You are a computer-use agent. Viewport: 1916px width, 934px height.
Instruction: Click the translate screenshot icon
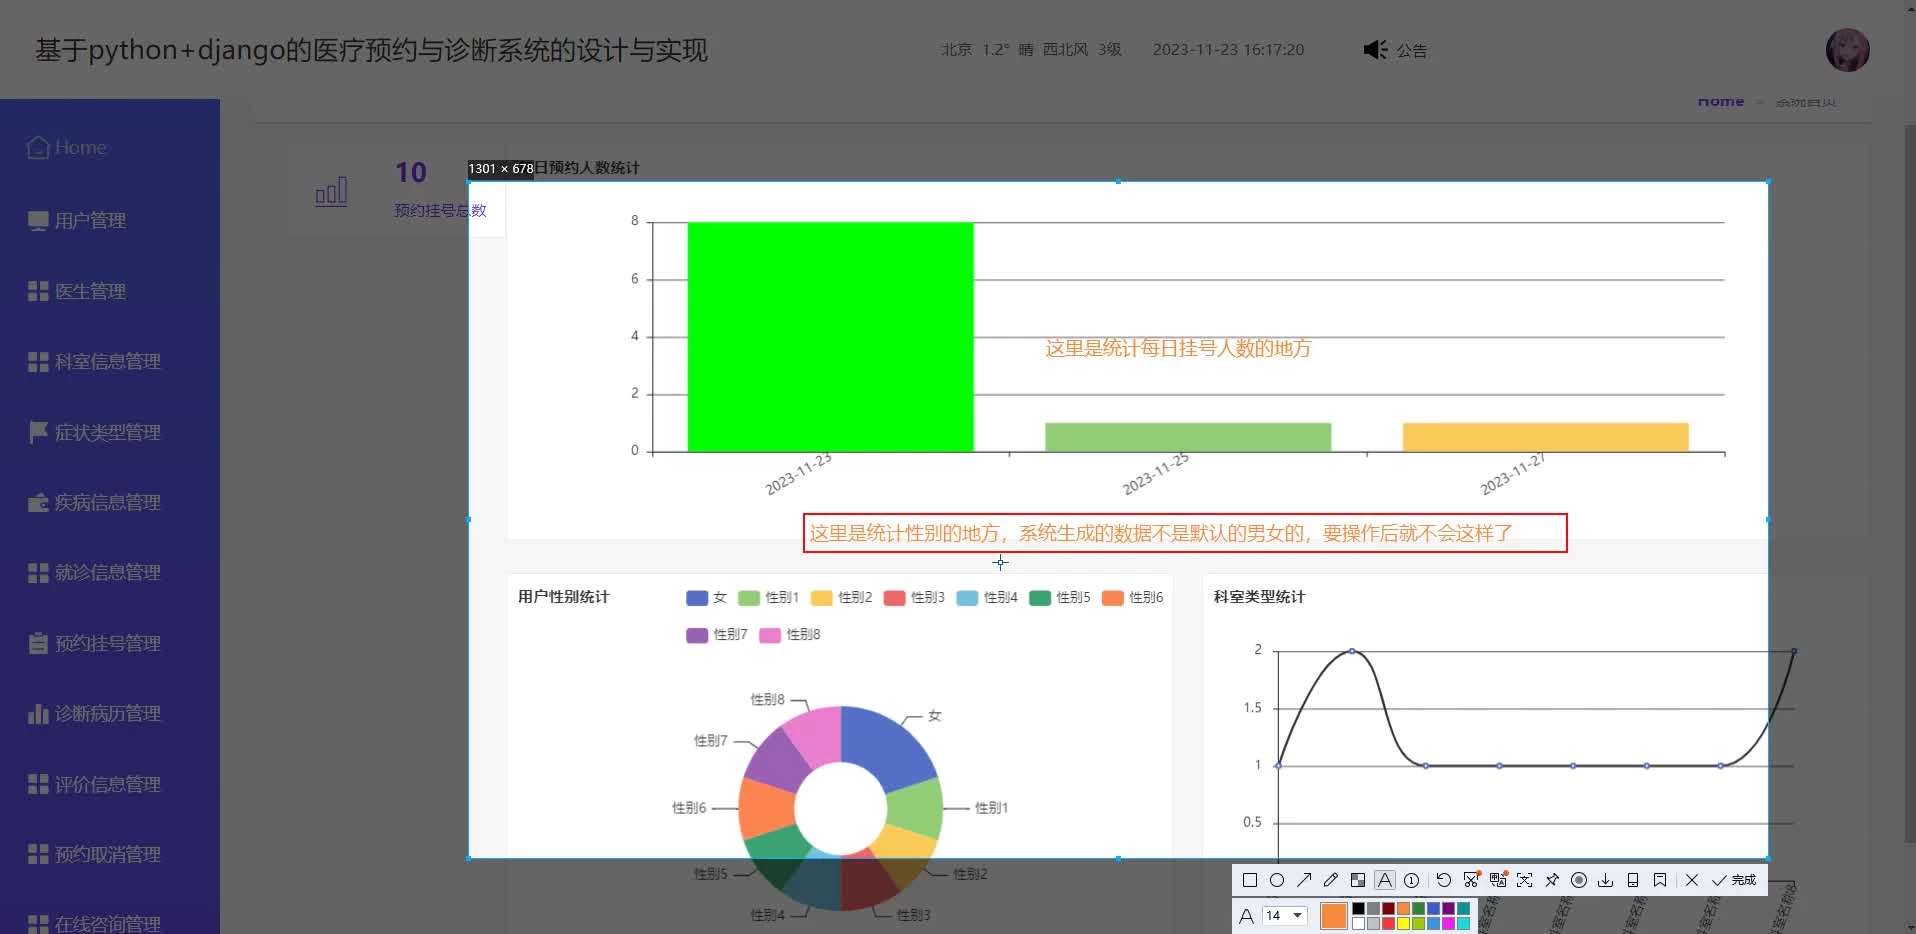point(1497,880)
